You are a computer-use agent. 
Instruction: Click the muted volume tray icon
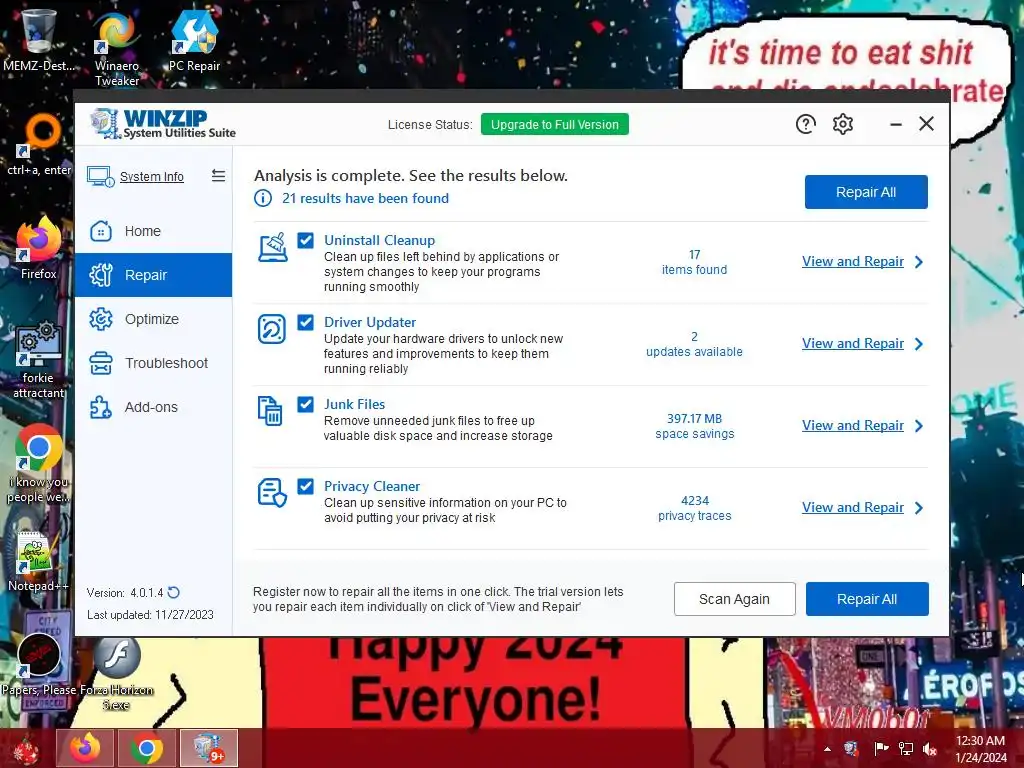(x=930, y=749)
